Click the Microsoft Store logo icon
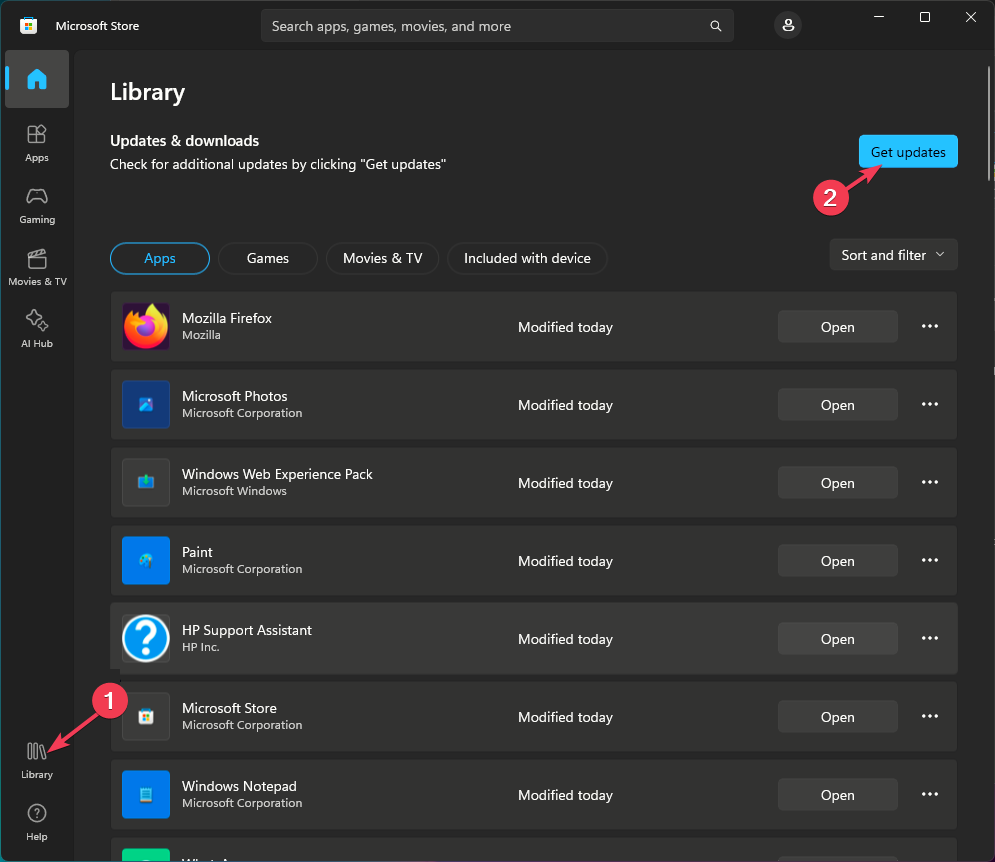This screenshot has width=995, height=862. tap(29, 25)
